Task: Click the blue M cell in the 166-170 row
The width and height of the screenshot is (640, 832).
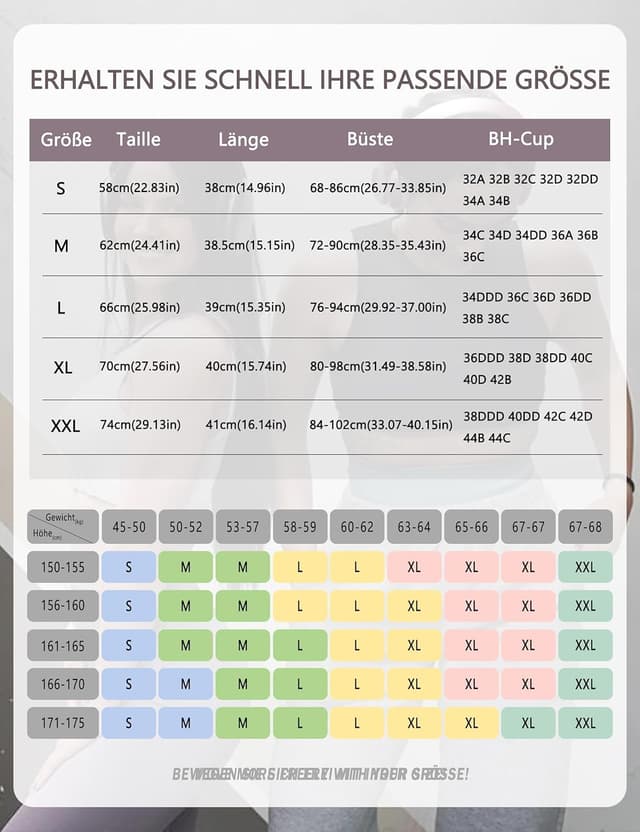Action: point(186,684)
